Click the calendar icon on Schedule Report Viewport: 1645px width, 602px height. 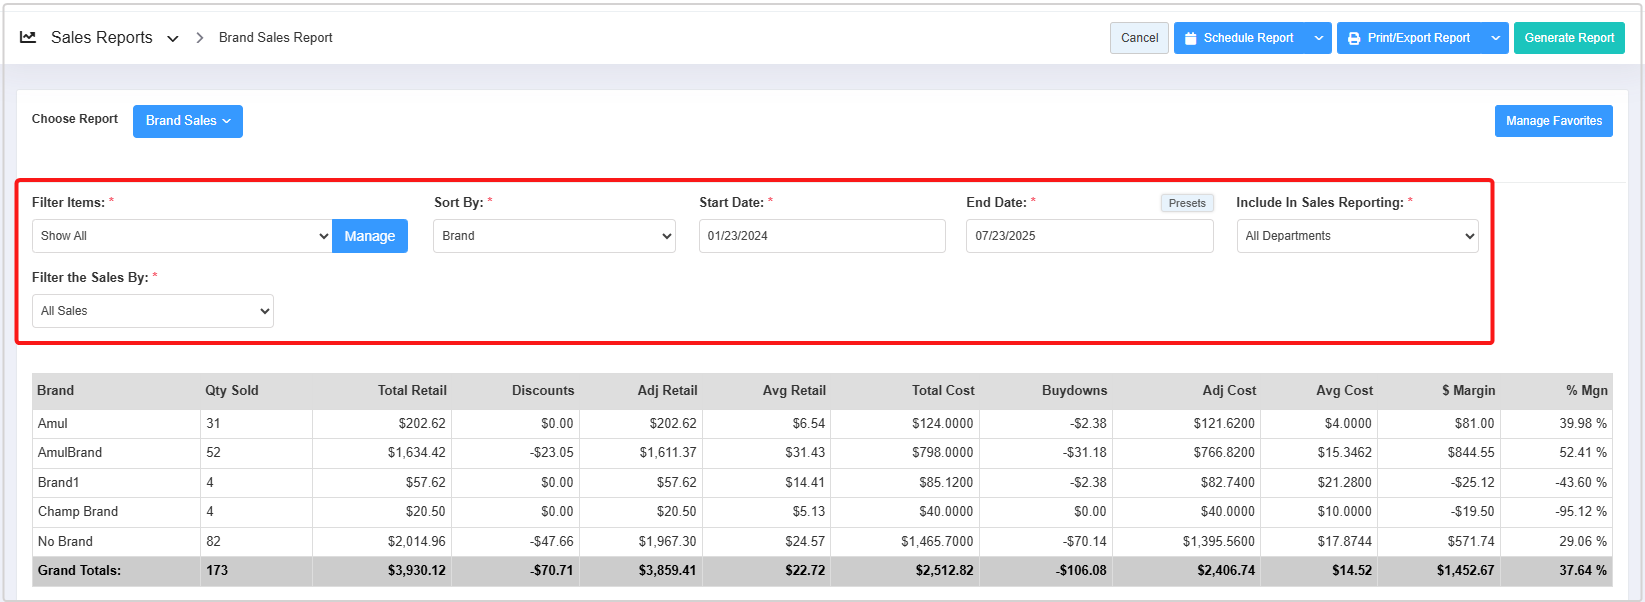(x=1190, y=39)
